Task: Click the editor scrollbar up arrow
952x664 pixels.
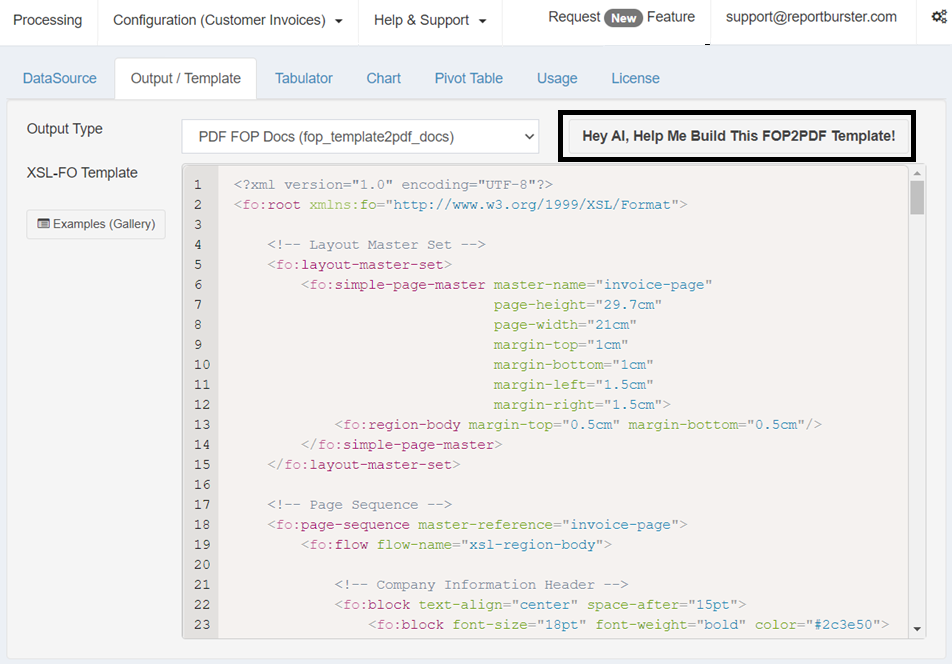Action: [x=917, y=173]
